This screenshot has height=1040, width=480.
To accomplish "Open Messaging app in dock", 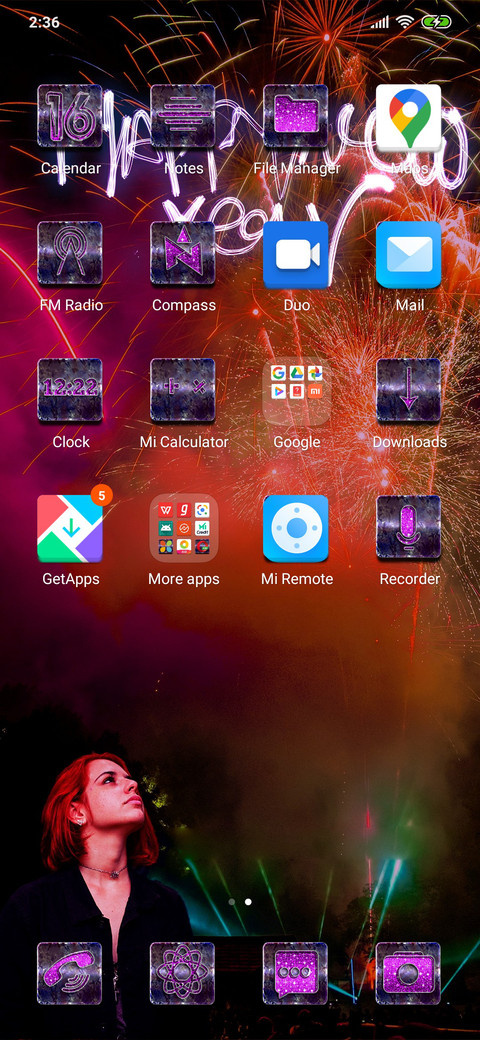I will click(x=296, y=973).
